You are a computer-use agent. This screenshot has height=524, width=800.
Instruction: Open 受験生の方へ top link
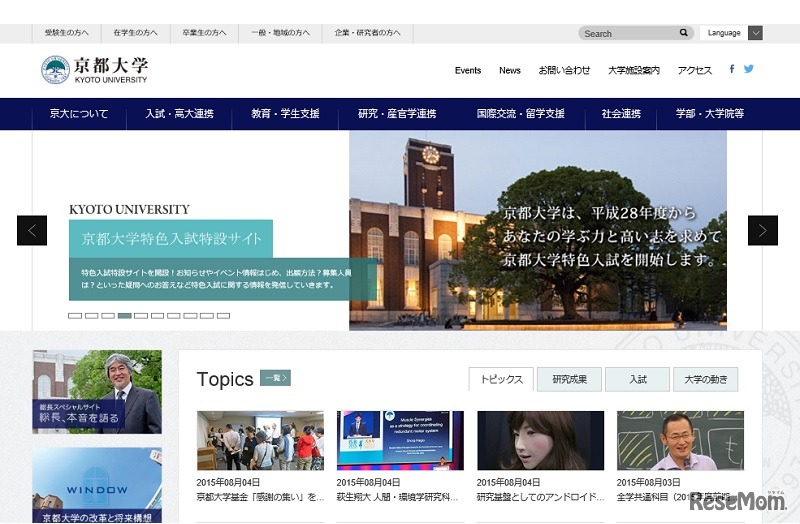coord(66,33)
